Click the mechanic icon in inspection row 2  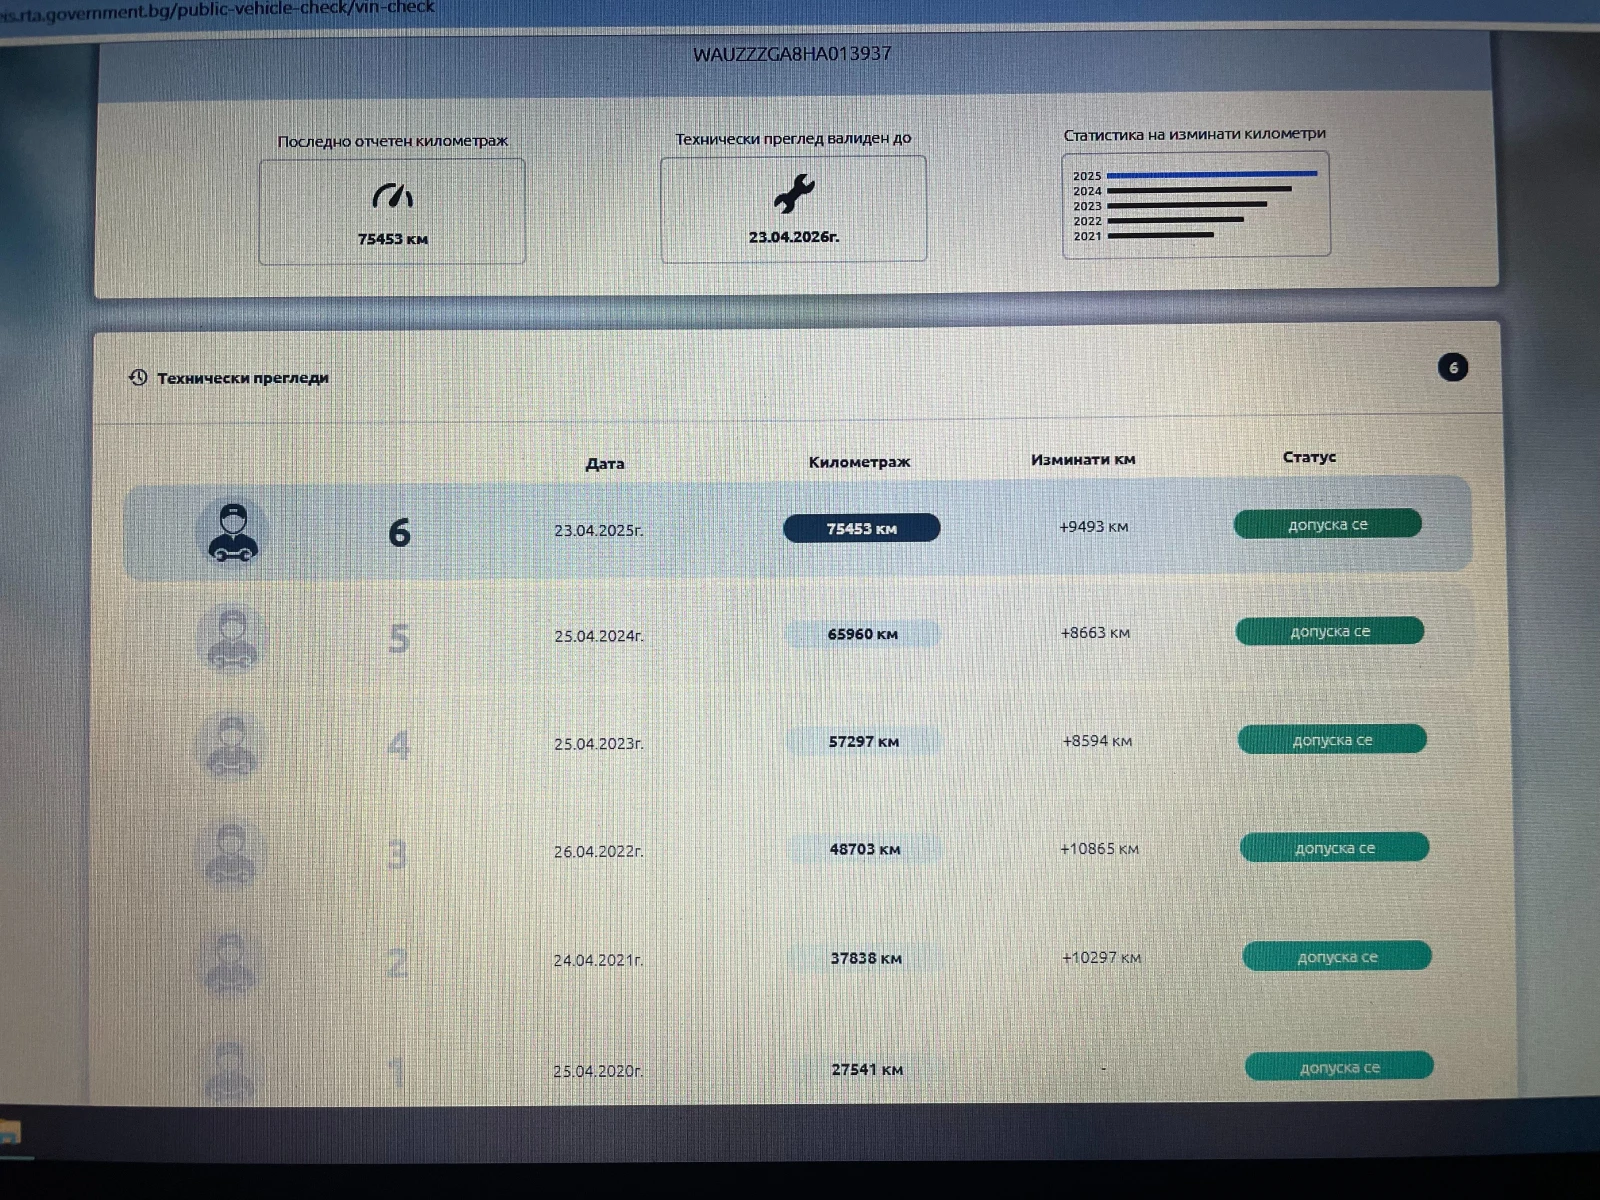click(x=230, y=963)
